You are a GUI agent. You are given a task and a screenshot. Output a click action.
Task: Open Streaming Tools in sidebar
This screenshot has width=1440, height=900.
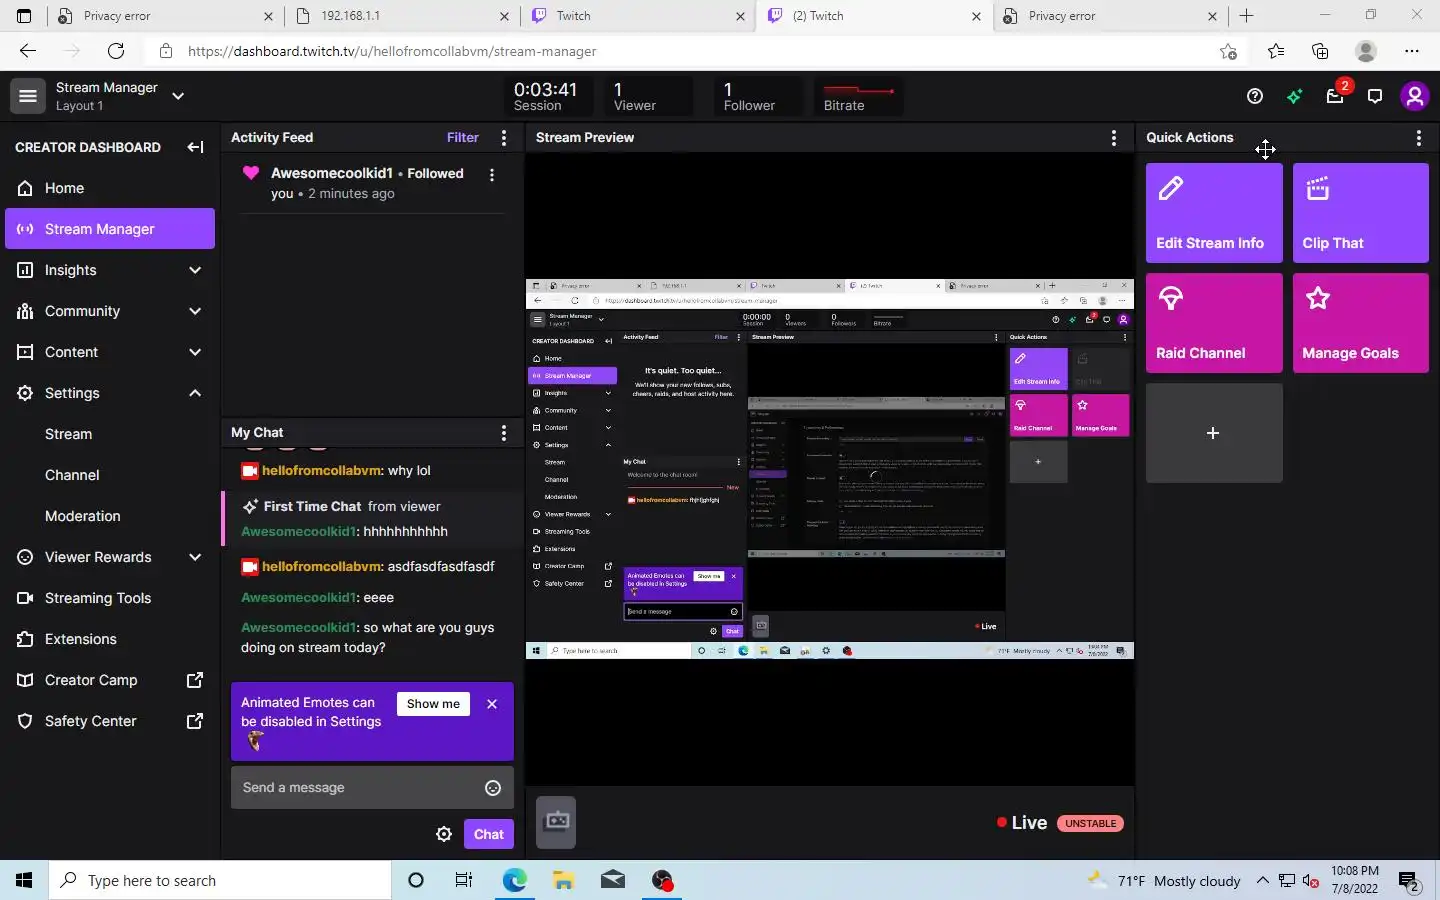(x=110, y=598)
